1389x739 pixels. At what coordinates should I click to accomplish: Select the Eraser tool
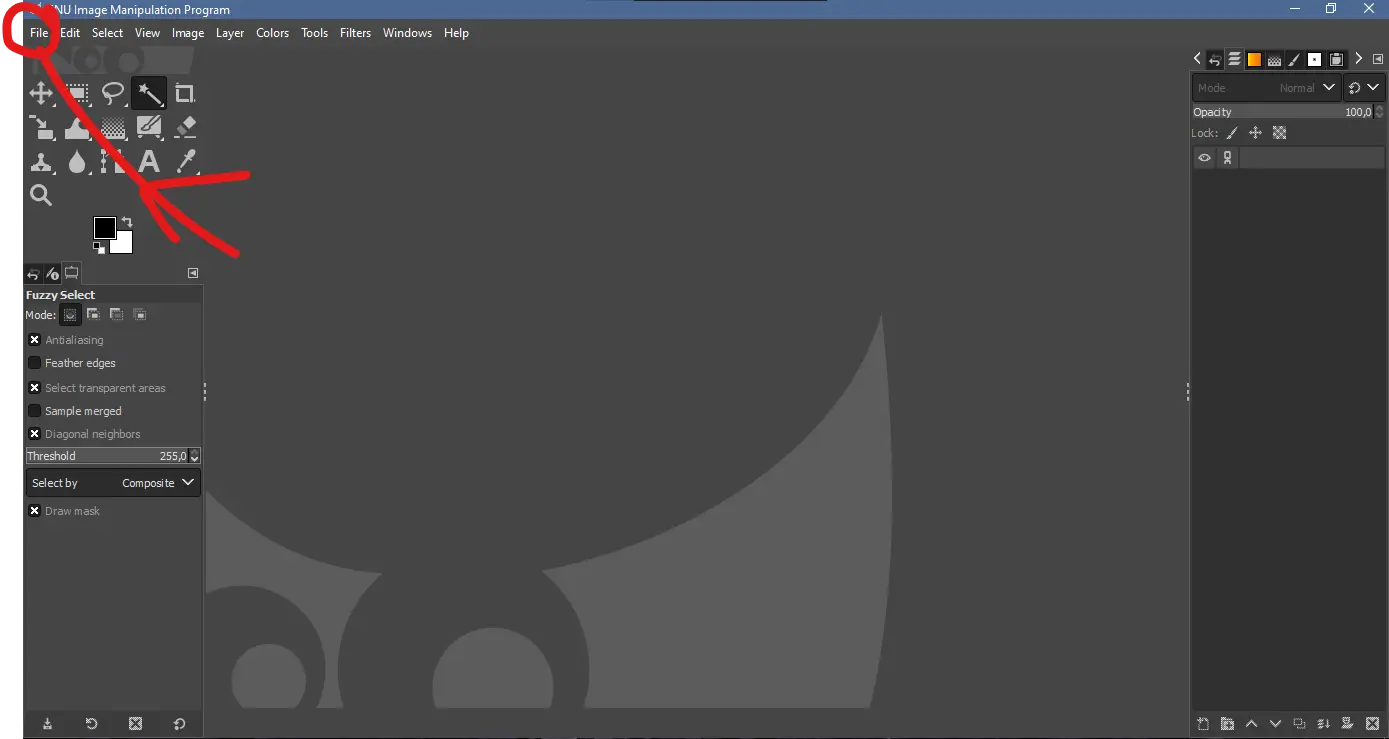pyautogui.click(x=185, y=127)
